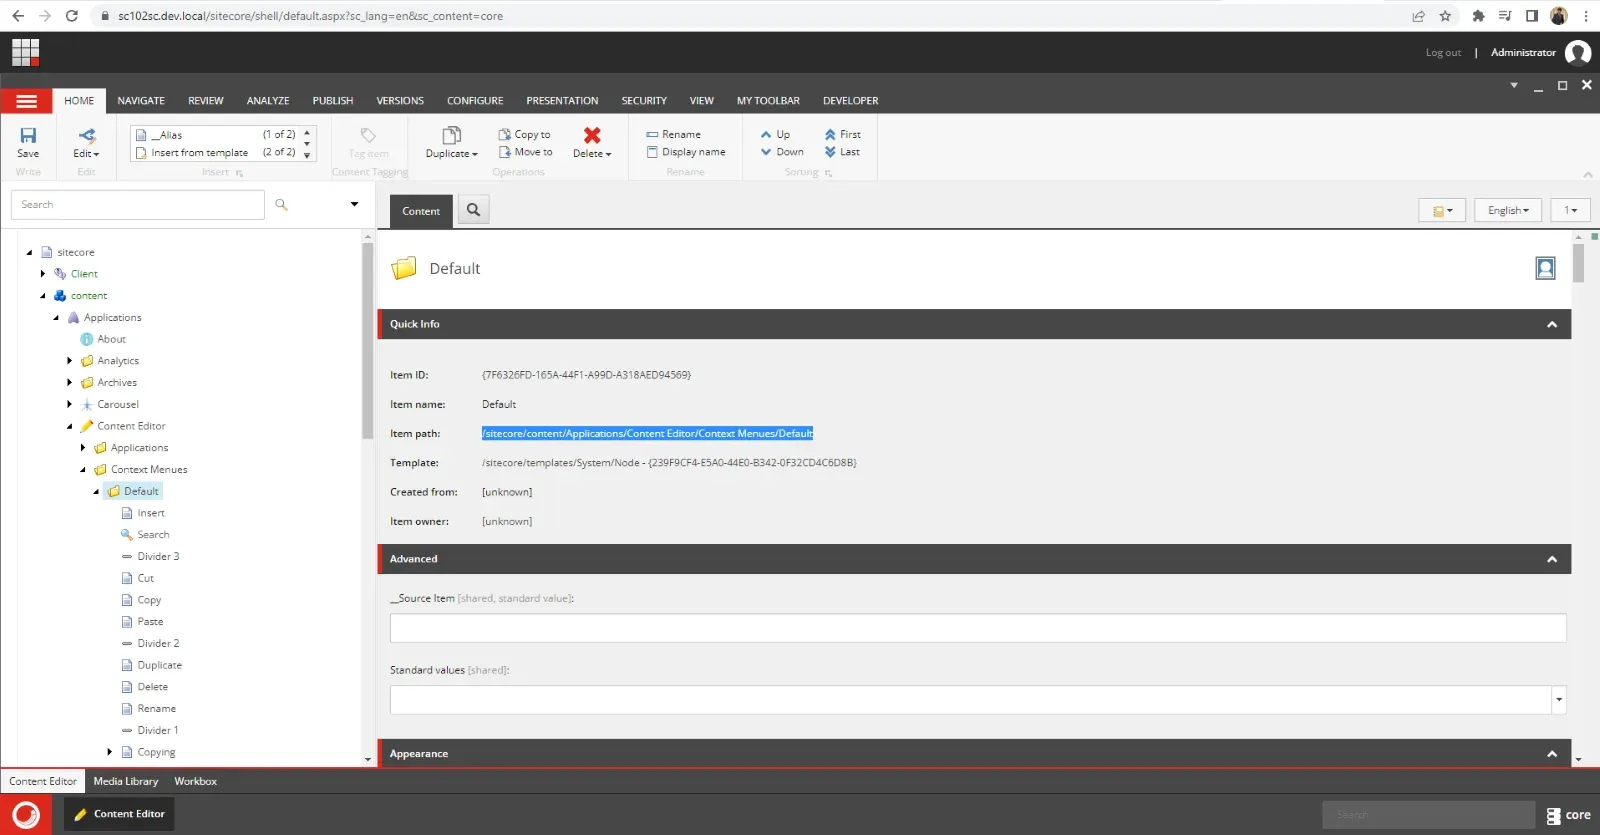Image resolution: width=1600 pixels, height=835 pixels.
Task: Collapse the Advanced section
Action: (x=1552, y=559)
